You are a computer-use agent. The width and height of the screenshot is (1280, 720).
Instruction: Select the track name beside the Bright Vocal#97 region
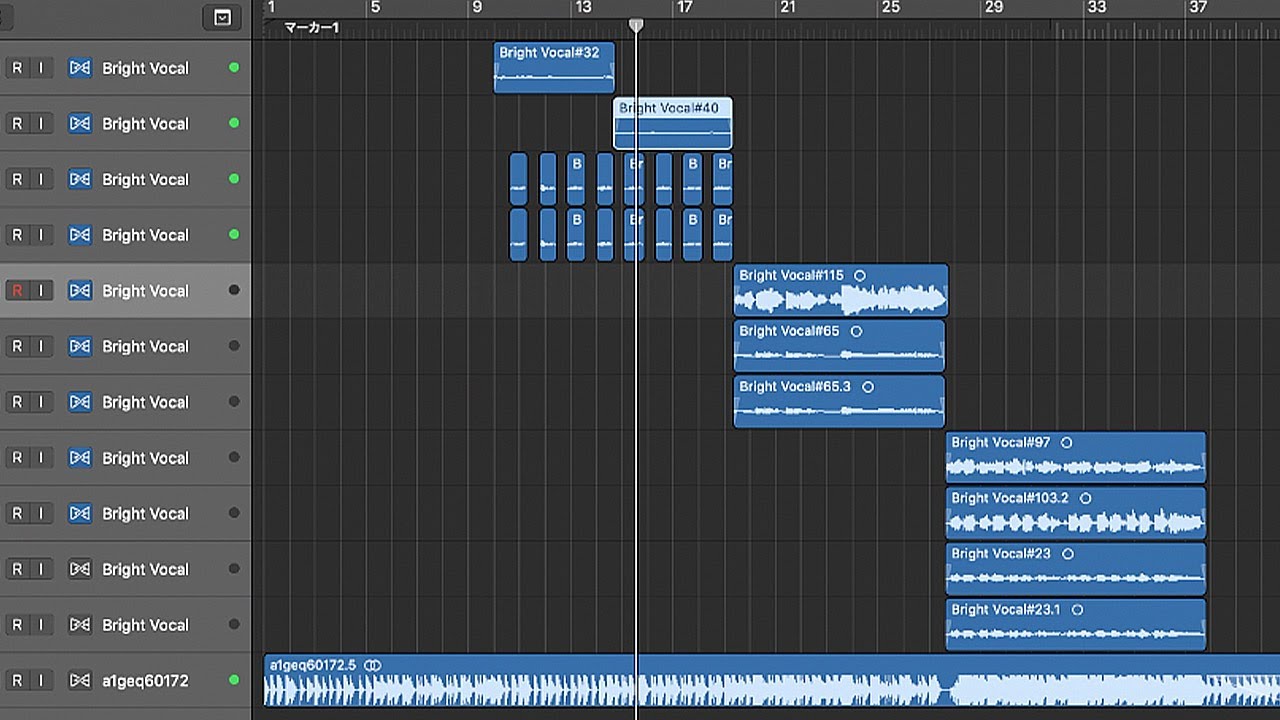[x=145, y=458]
